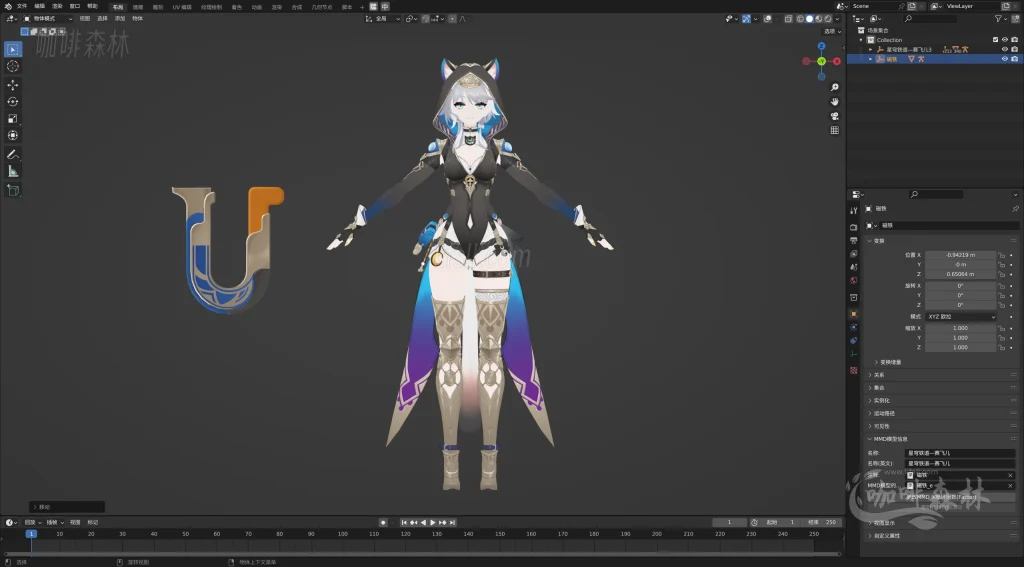Image resolution: width=1024 pixels, height=567 pixels.
Task: Switch to rendered viewport shading
Action: [828, 19]
